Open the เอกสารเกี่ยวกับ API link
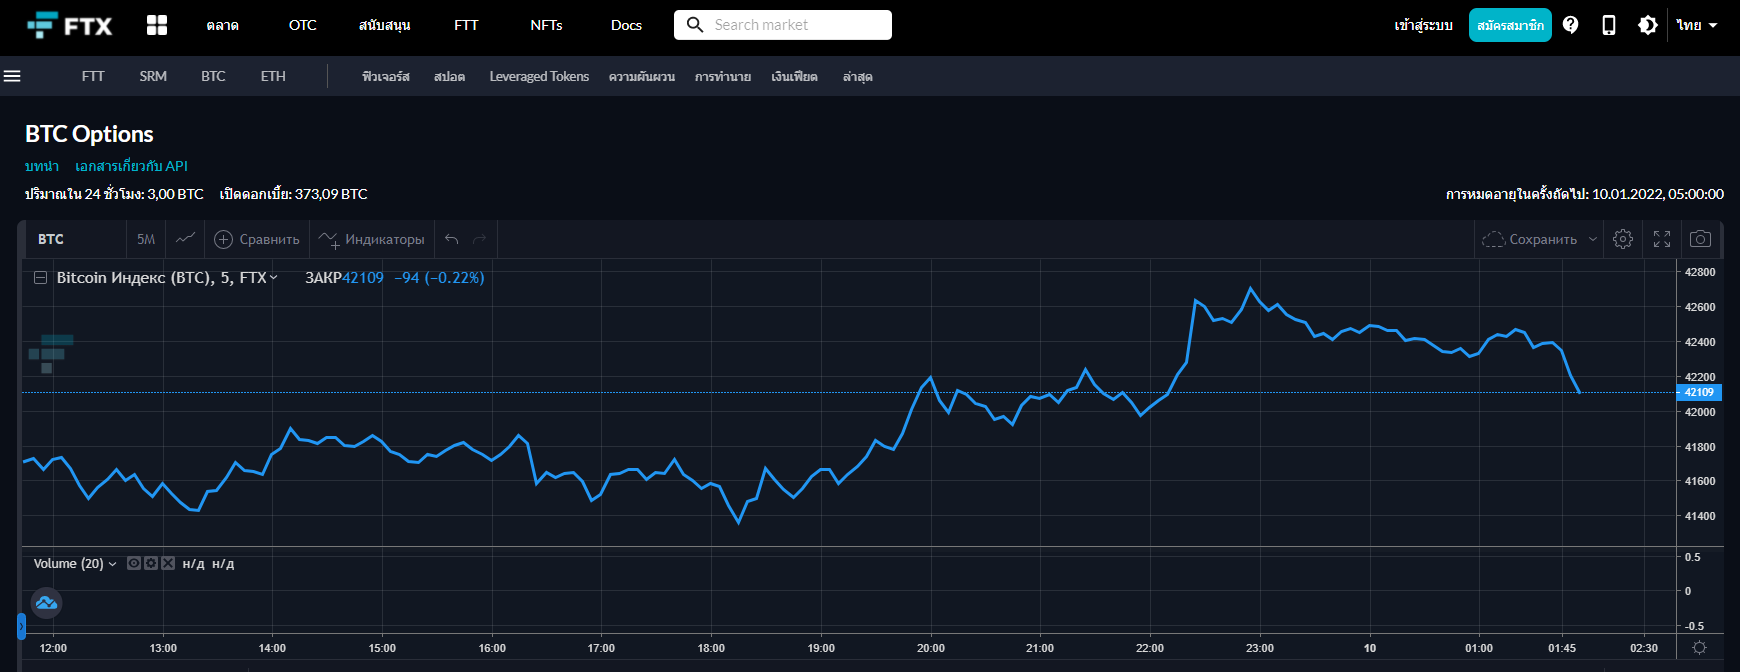This screenshot has width=1740, height=672. [x=131, y=166]
